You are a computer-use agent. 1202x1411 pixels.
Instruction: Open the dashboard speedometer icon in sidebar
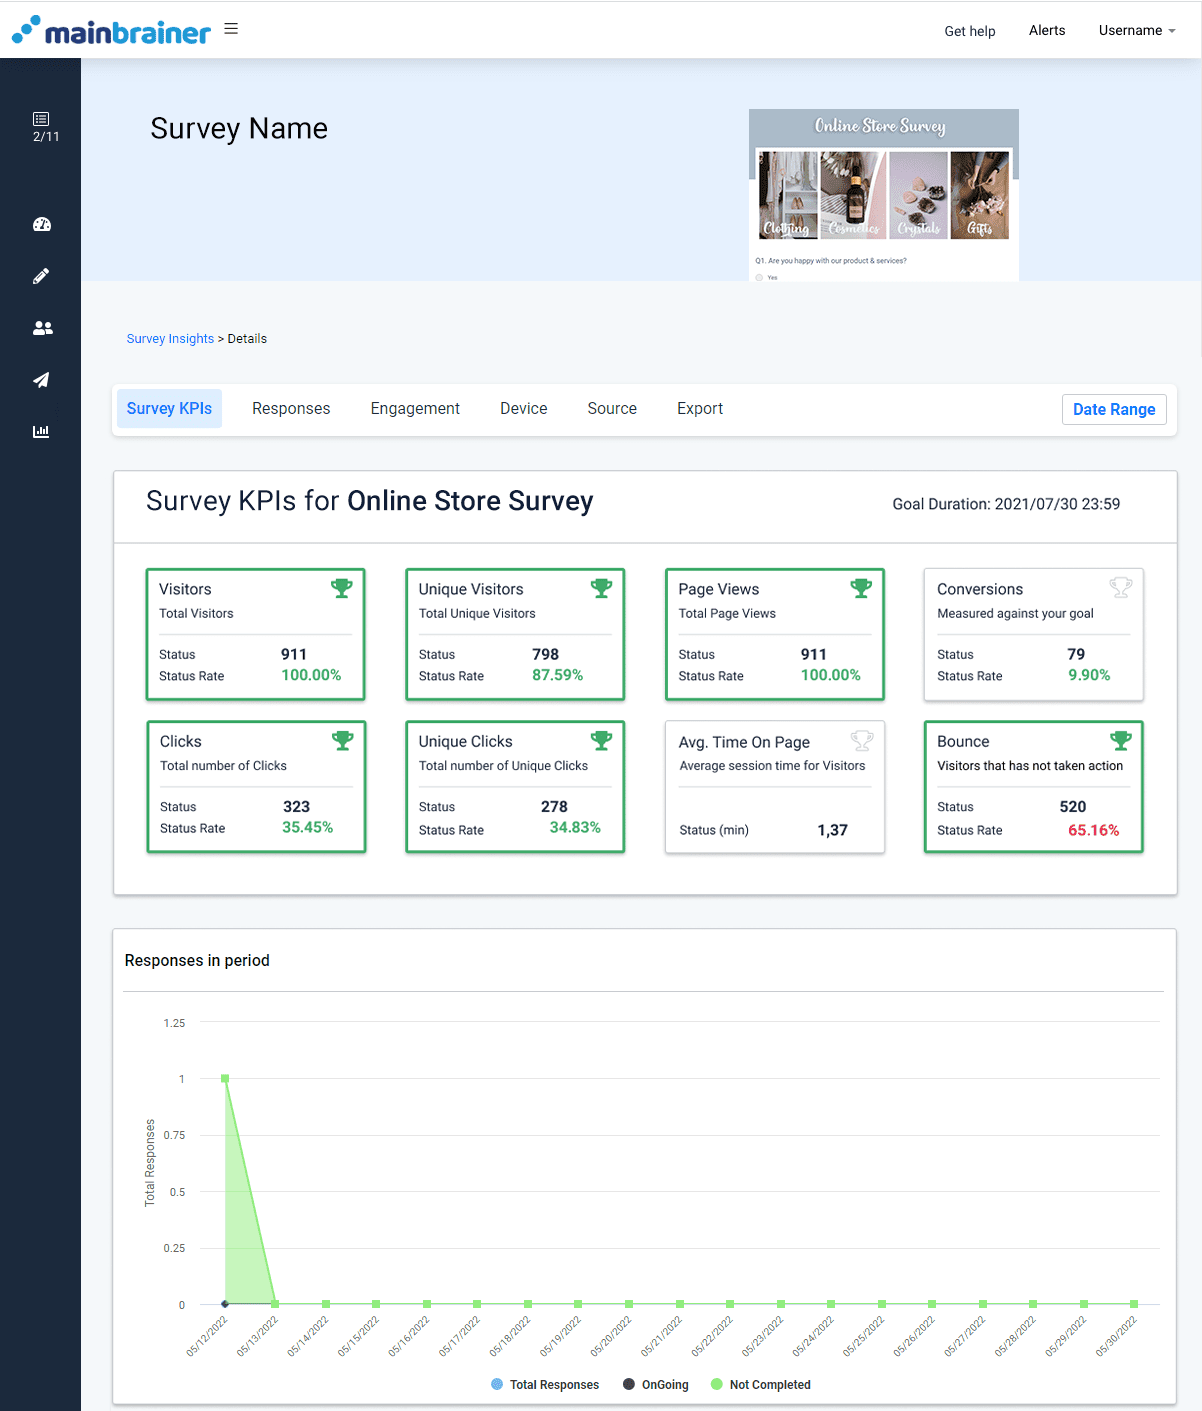[x=41, y=224]
